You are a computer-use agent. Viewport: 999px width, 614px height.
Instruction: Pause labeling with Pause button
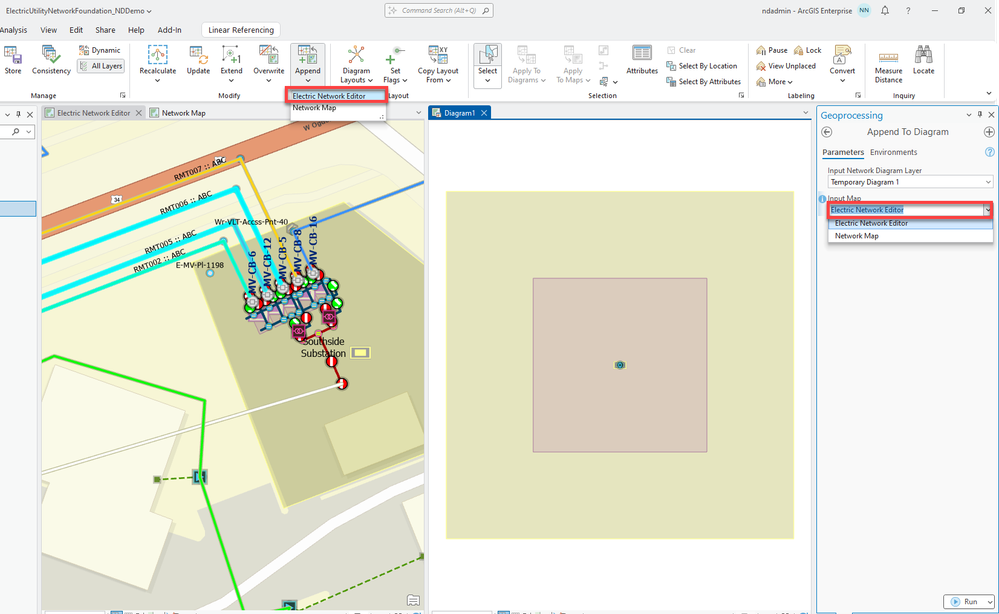coord(772,50)
